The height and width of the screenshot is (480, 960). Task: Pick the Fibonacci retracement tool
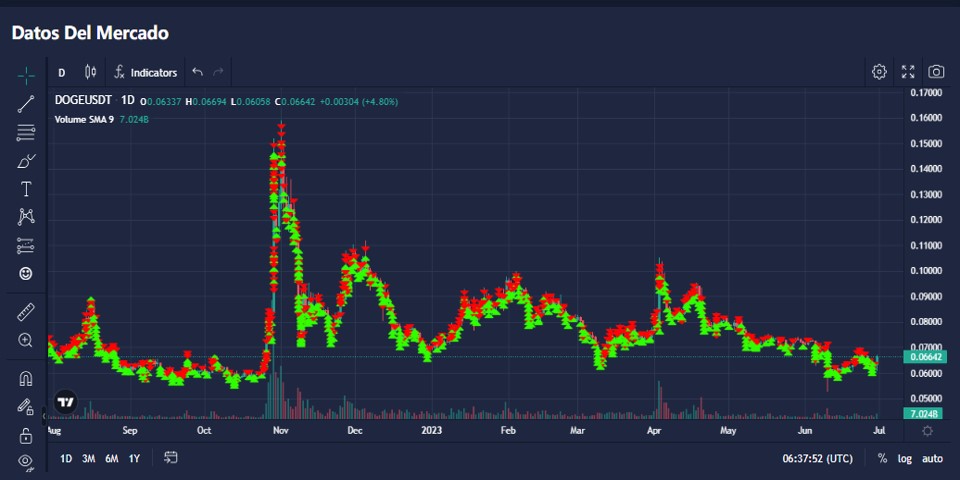[26, 132]
